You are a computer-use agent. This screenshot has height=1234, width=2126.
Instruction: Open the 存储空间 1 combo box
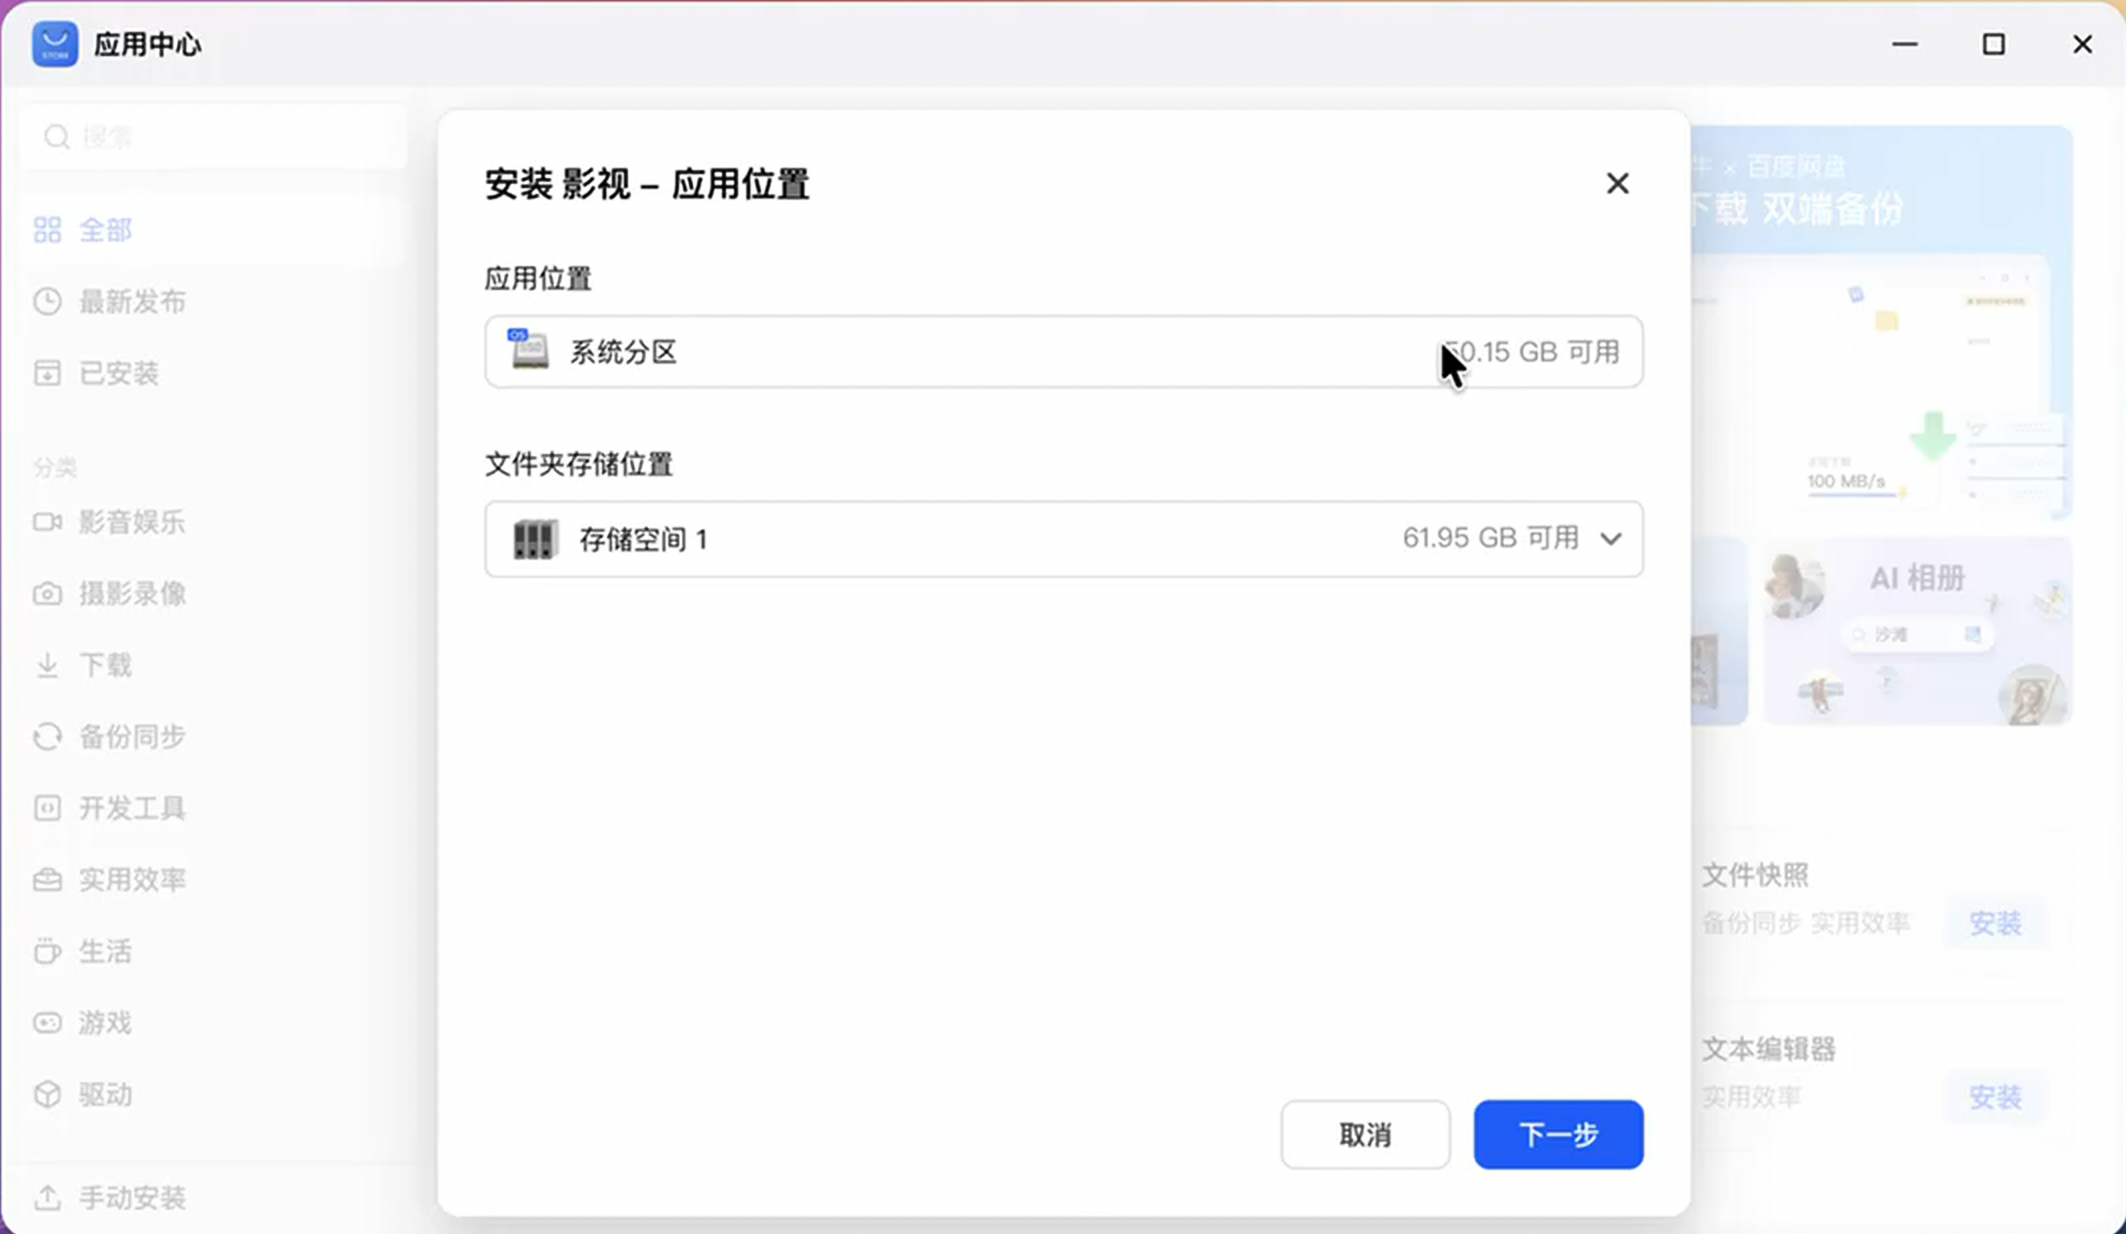point(1062,539)
